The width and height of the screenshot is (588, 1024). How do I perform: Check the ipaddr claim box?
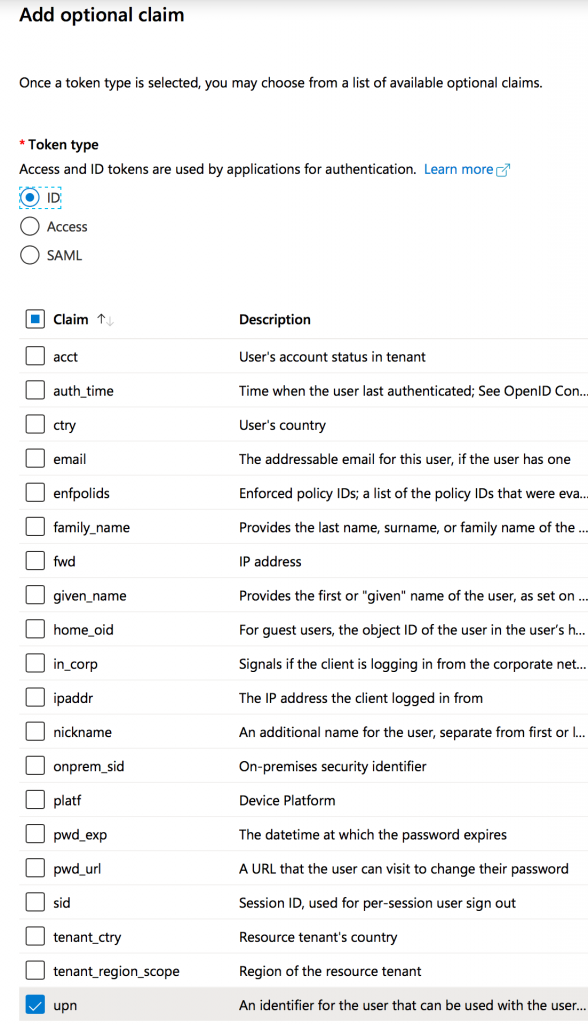pos(35,698)
